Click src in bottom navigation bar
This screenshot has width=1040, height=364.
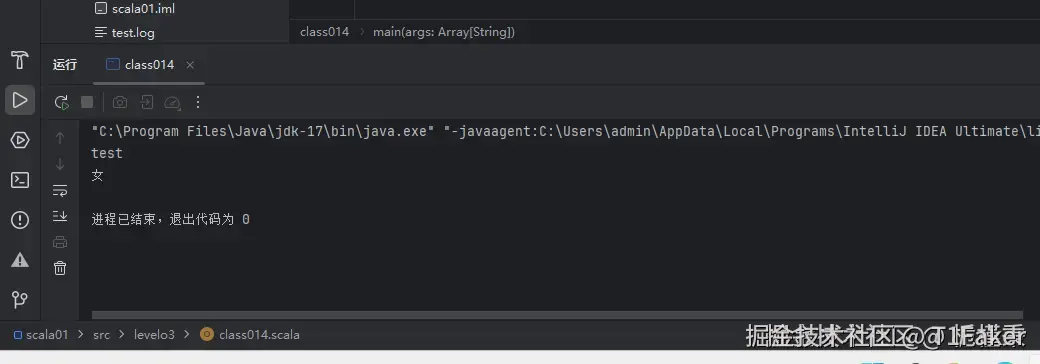coord(101,335)
